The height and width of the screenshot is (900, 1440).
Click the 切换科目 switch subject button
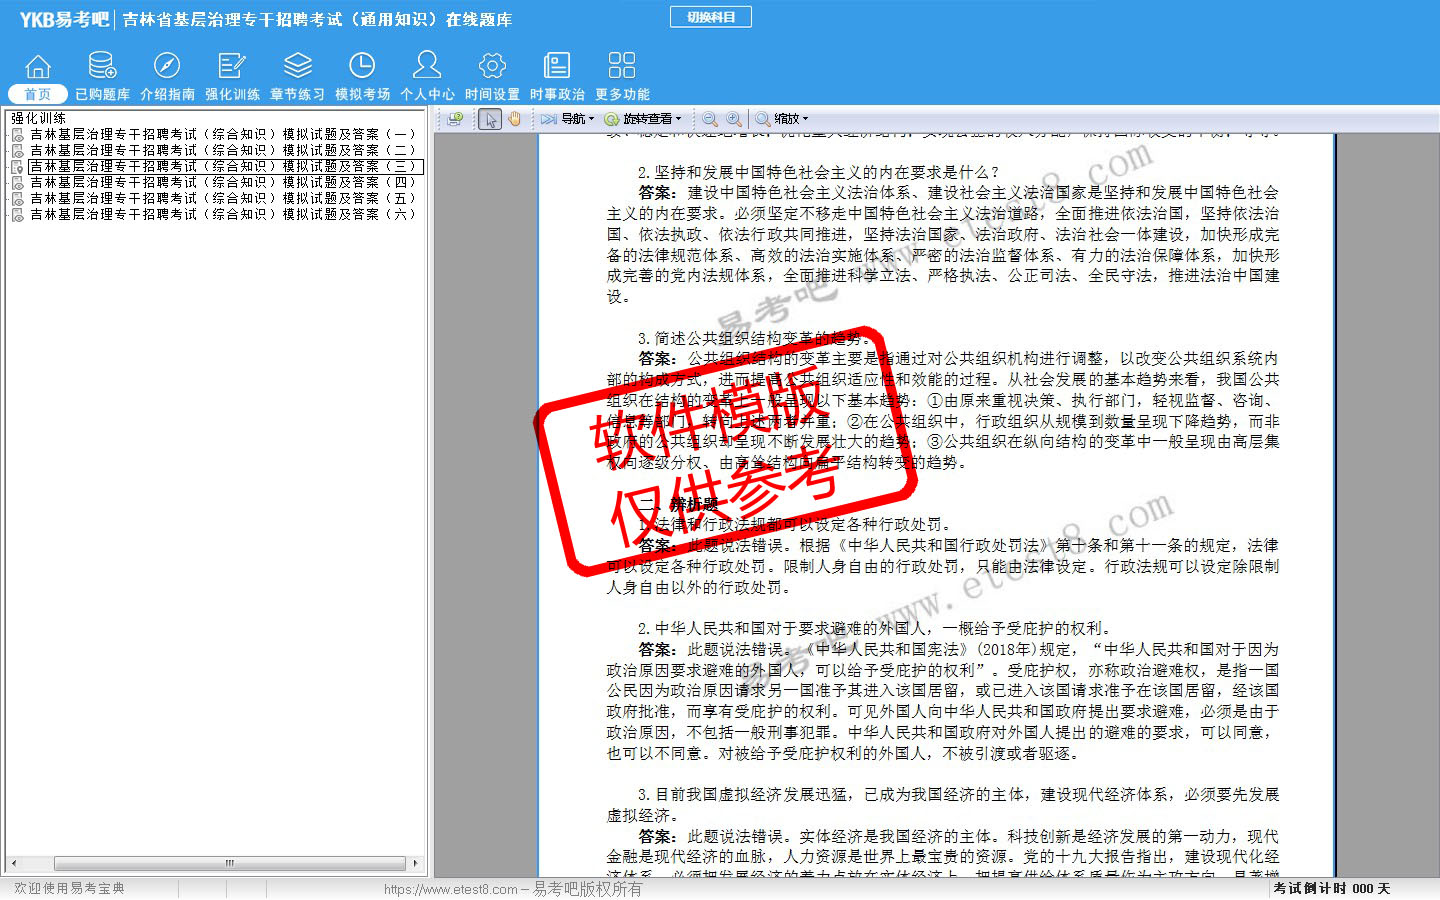click(x=710, y=17)
